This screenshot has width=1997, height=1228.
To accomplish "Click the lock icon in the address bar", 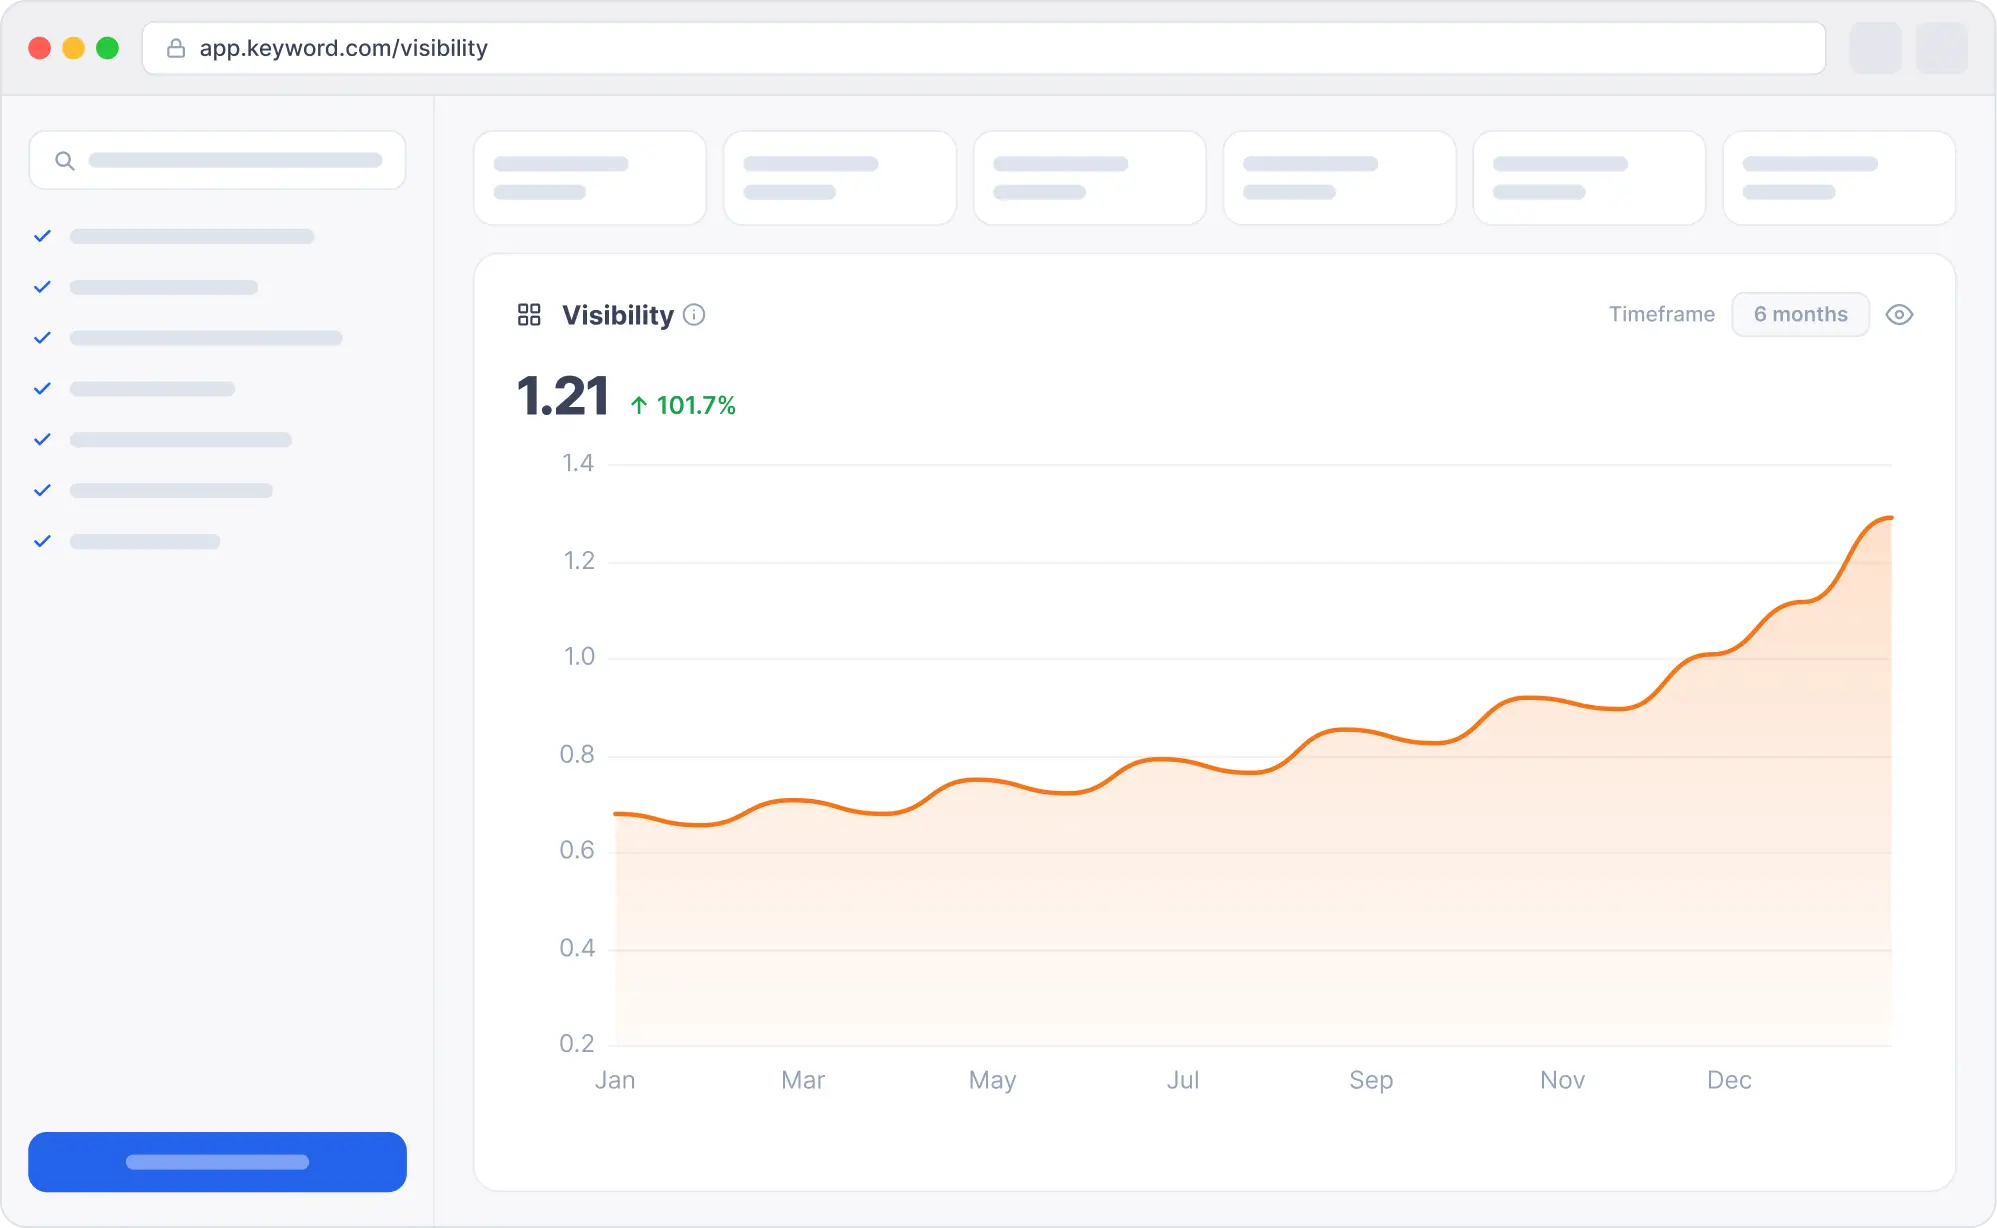I will (x=176, y=48).
